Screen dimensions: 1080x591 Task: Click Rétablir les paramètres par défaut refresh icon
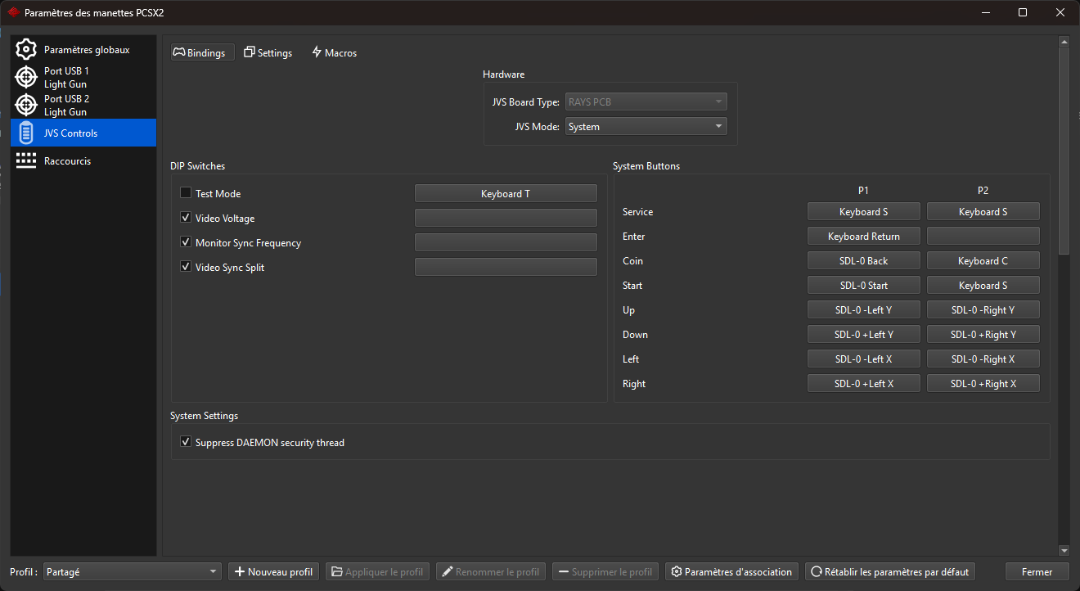[x=816, y=572]
